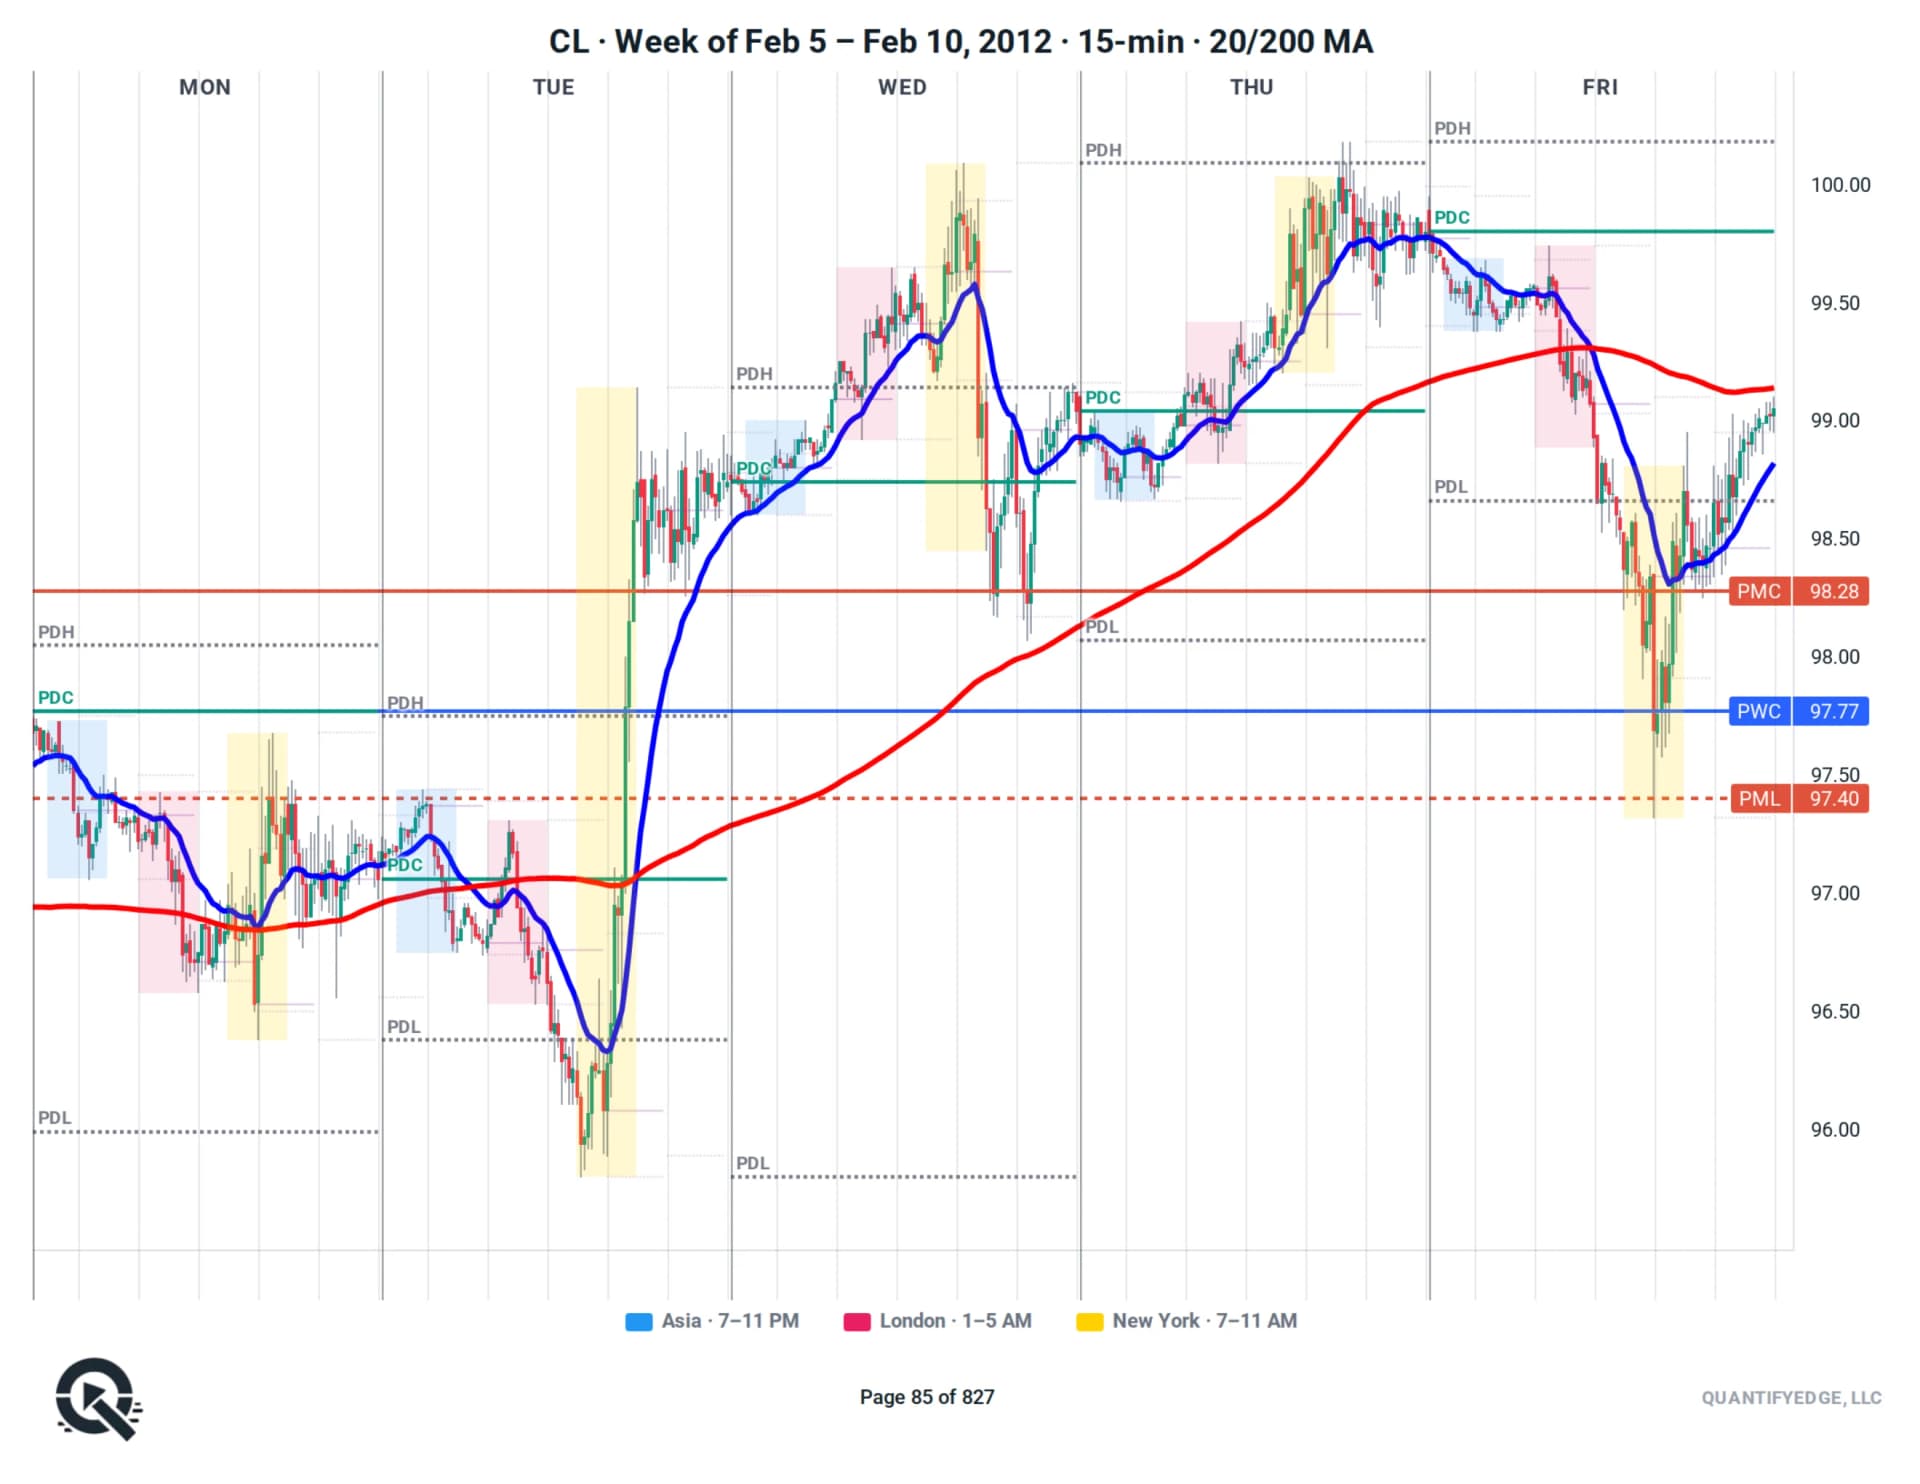
Task: Click Thursday's PDL label
Action: tap(1102, 627)
